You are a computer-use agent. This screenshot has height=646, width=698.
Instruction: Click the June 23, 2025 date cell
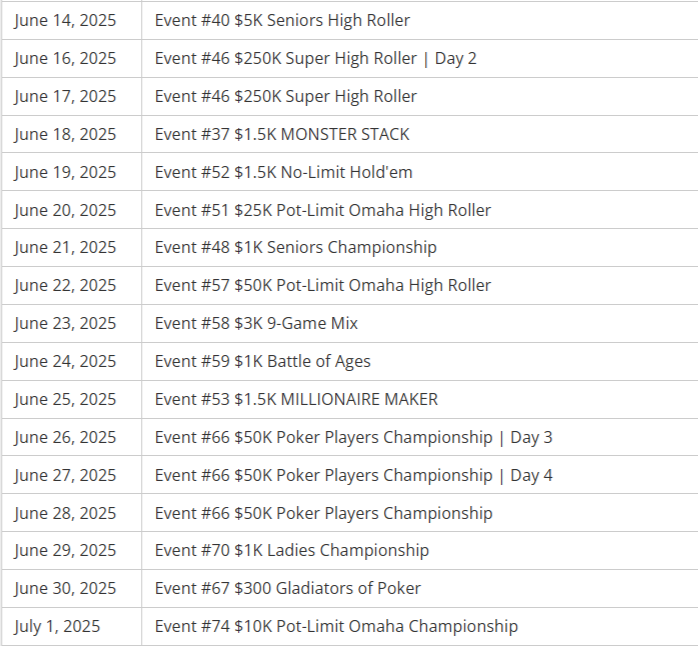[x=65, y=323]
